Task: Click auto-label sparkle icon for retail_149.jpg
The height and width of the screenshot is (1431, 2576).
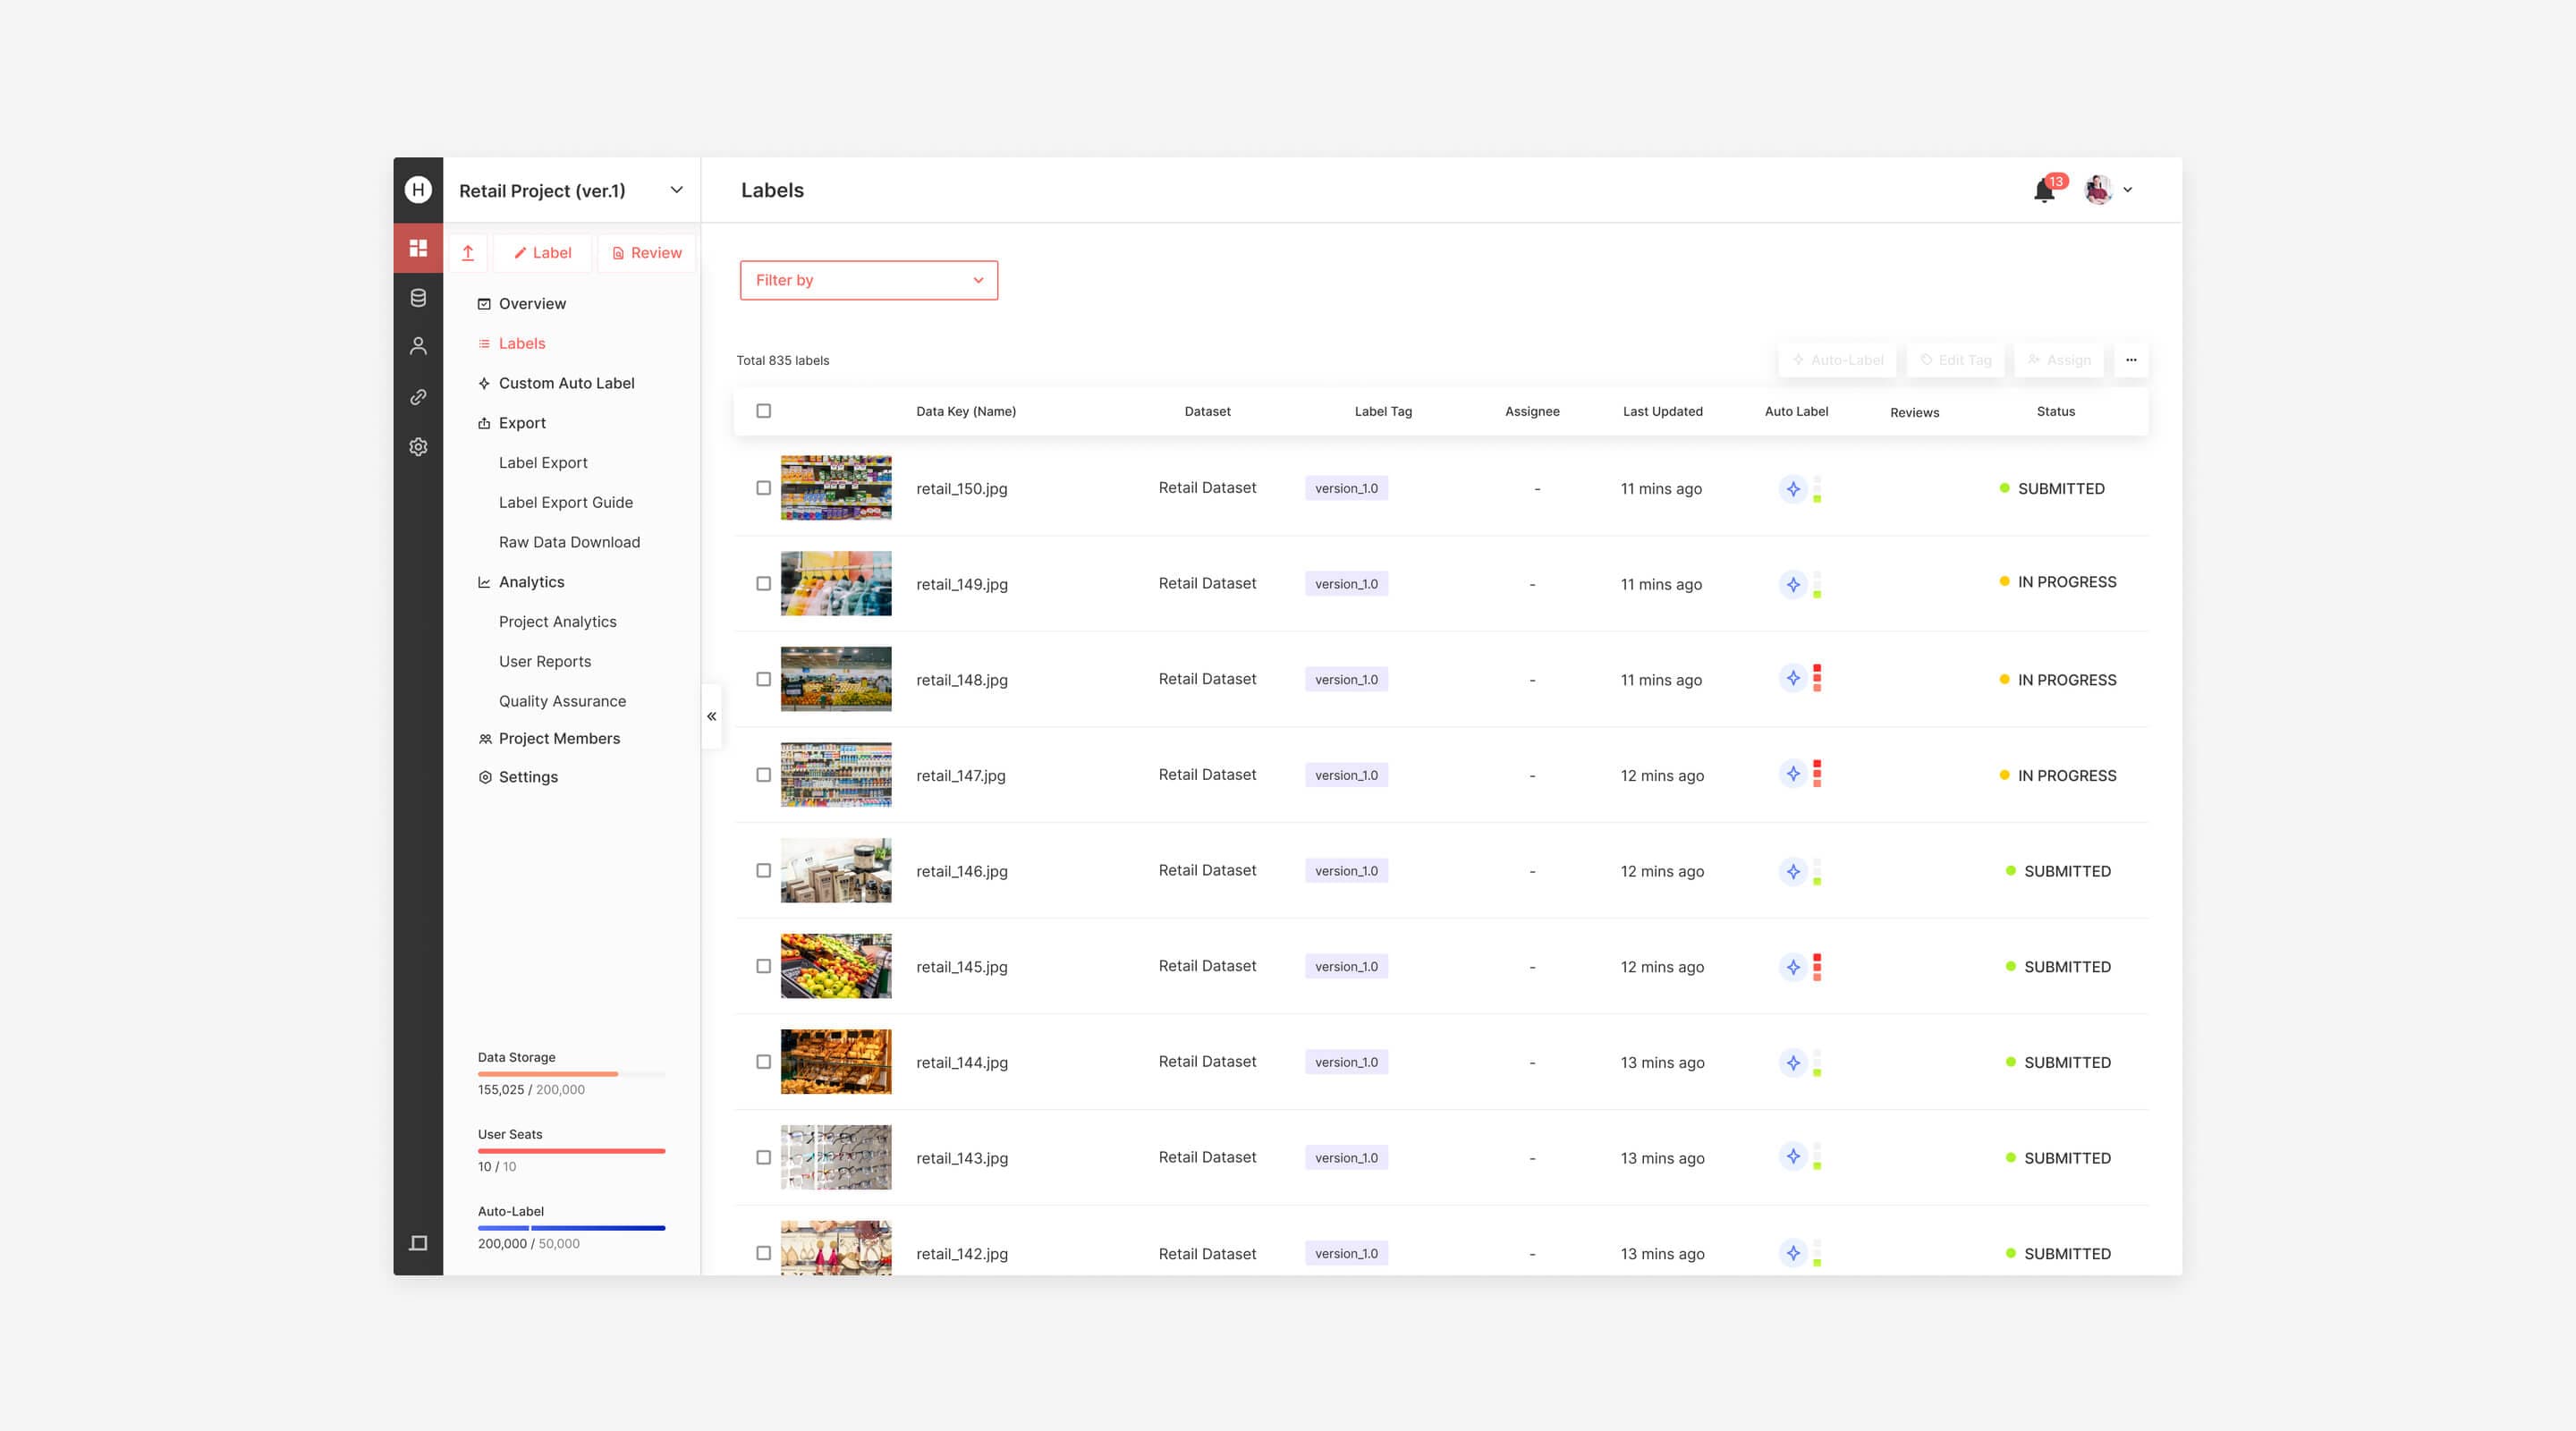Action: [x=1793, y=585]
